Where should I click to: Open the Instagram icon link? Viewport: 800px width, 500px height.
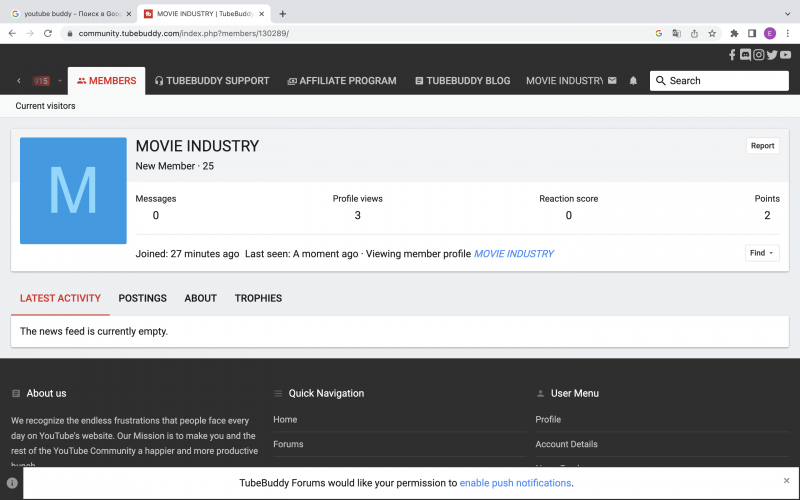759,55
